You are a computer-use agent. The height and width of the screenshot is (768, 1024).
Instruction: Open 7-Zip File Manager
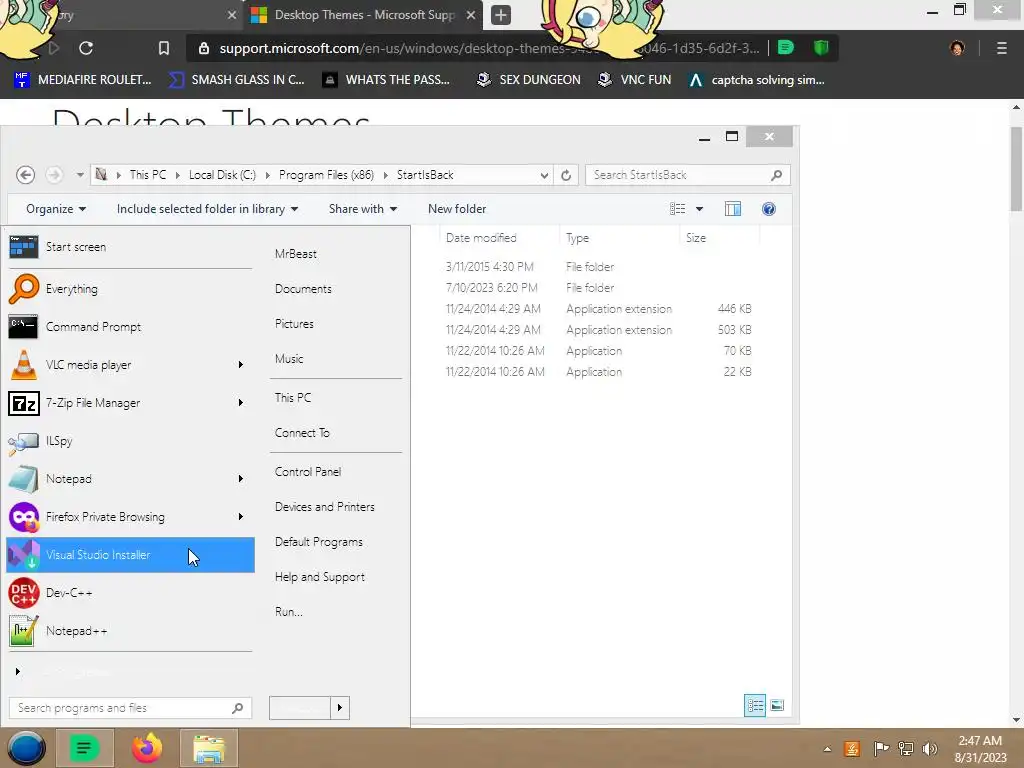[x=129, y=403]
